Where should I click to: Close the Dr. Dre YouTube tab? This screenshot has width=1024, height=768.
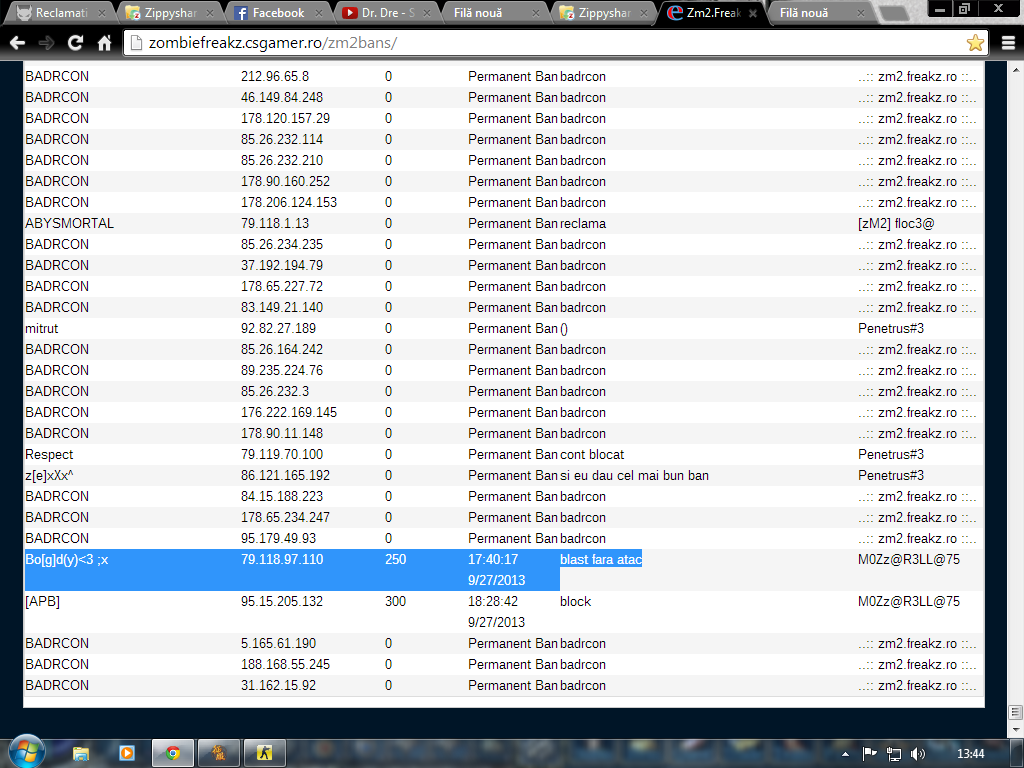pyautogui.click(x=426, y=13)
